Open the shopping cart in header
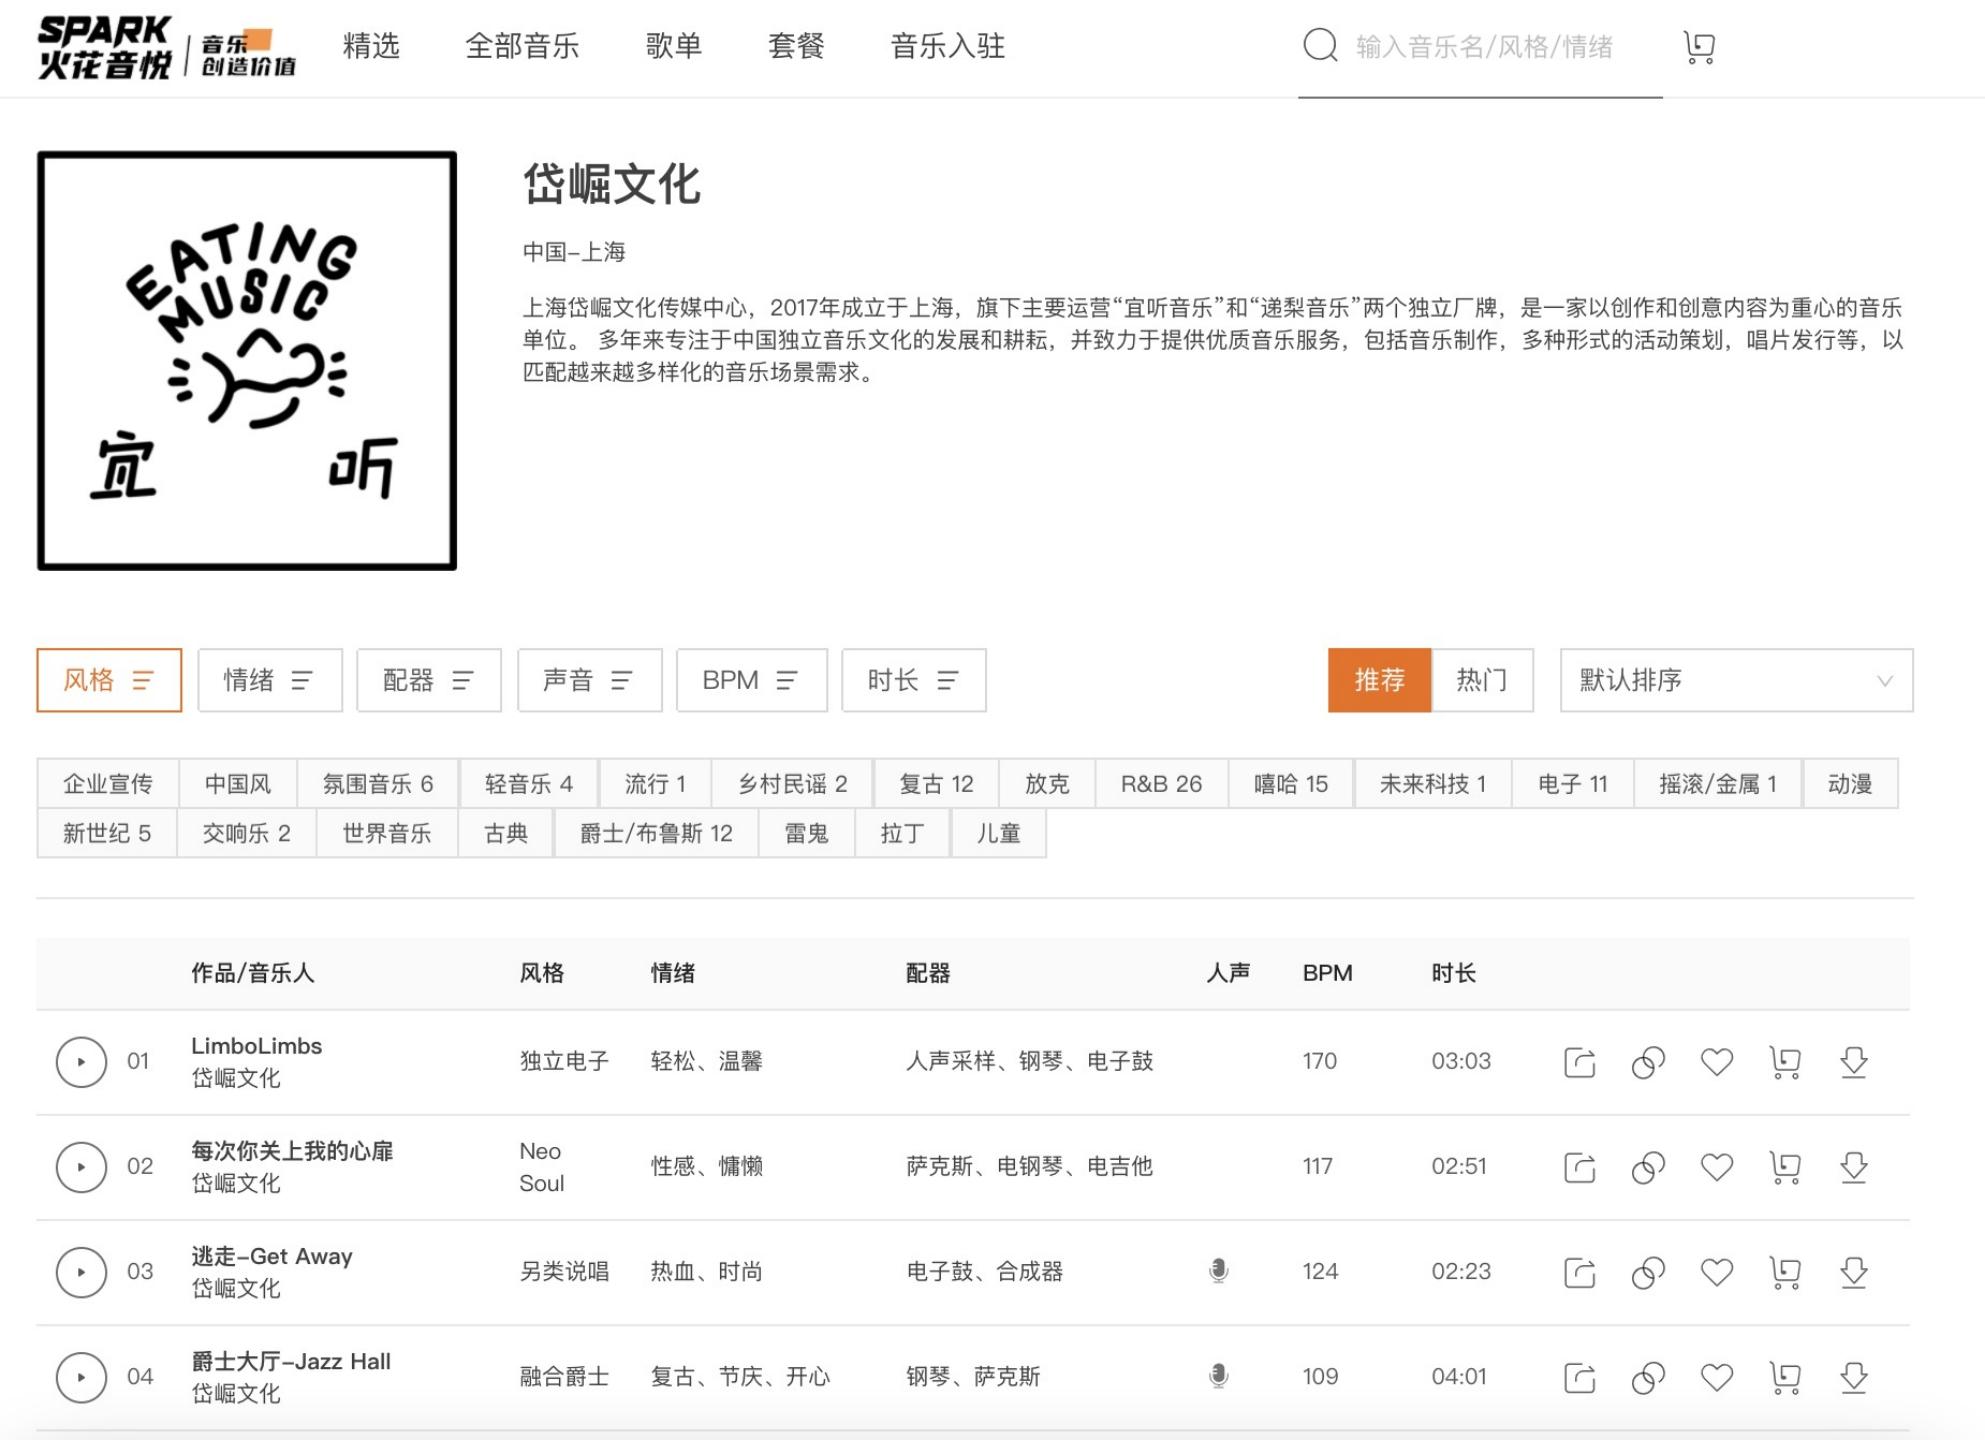 tap(1699, 47)
